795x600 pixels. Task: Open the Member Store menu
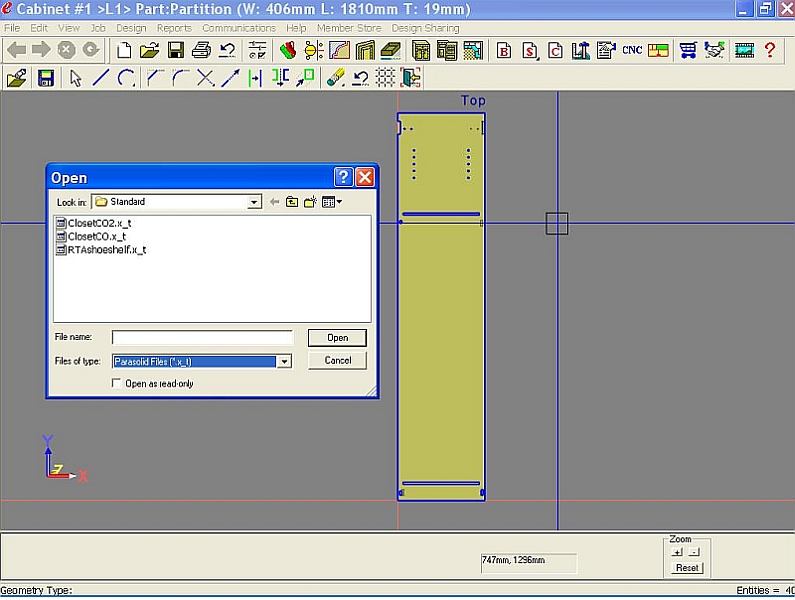pos(349,28)
